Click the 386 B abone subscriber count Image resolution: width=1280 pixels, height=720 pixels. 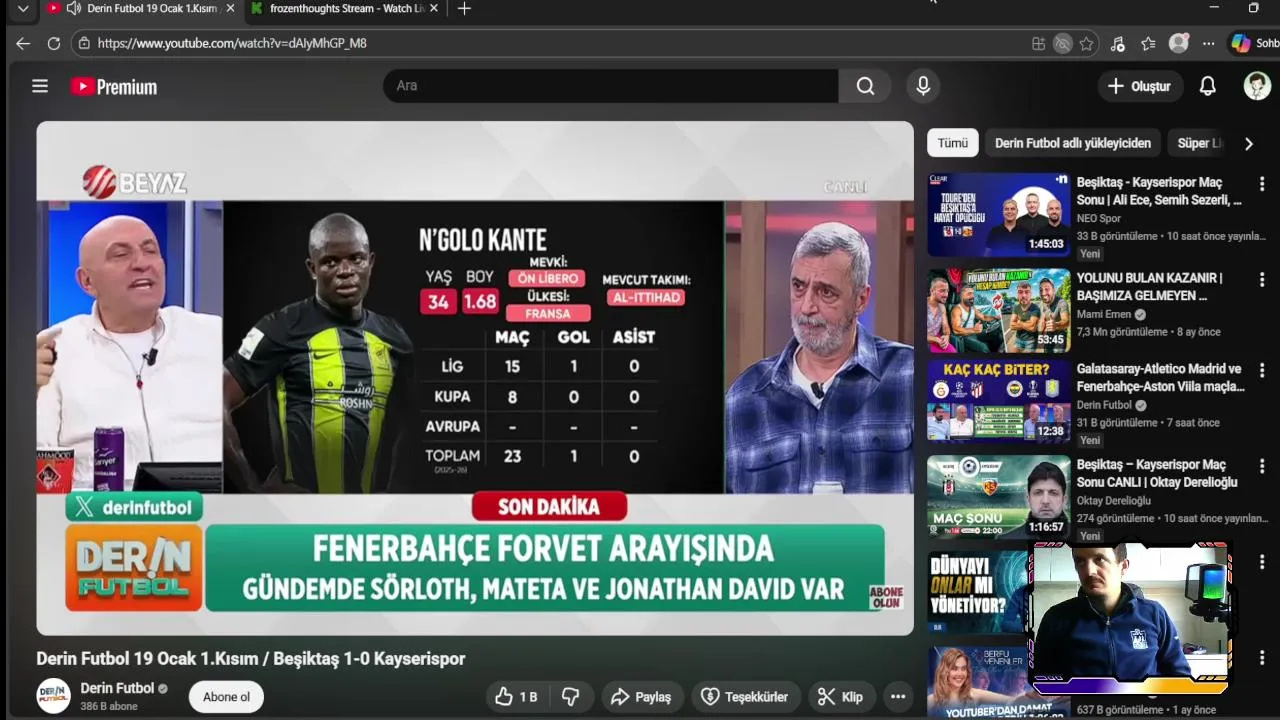pos(109,706)
